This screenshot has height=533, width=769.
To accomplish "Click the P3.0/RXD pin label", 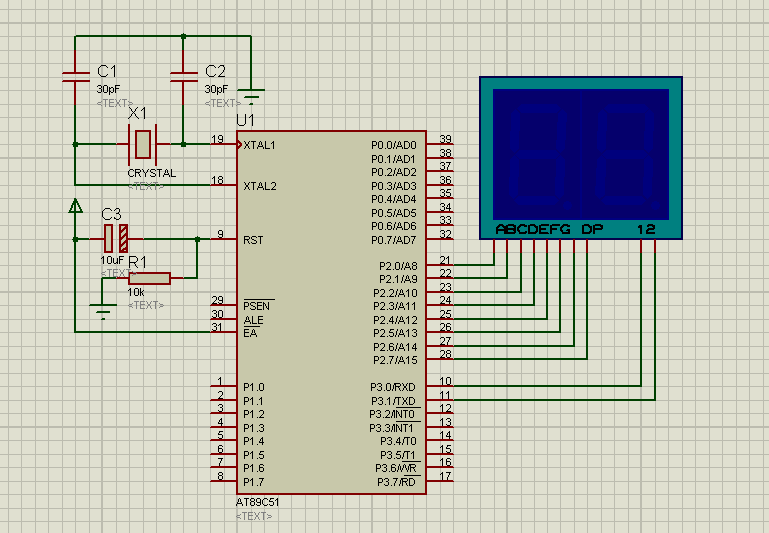I will [393, 387].
